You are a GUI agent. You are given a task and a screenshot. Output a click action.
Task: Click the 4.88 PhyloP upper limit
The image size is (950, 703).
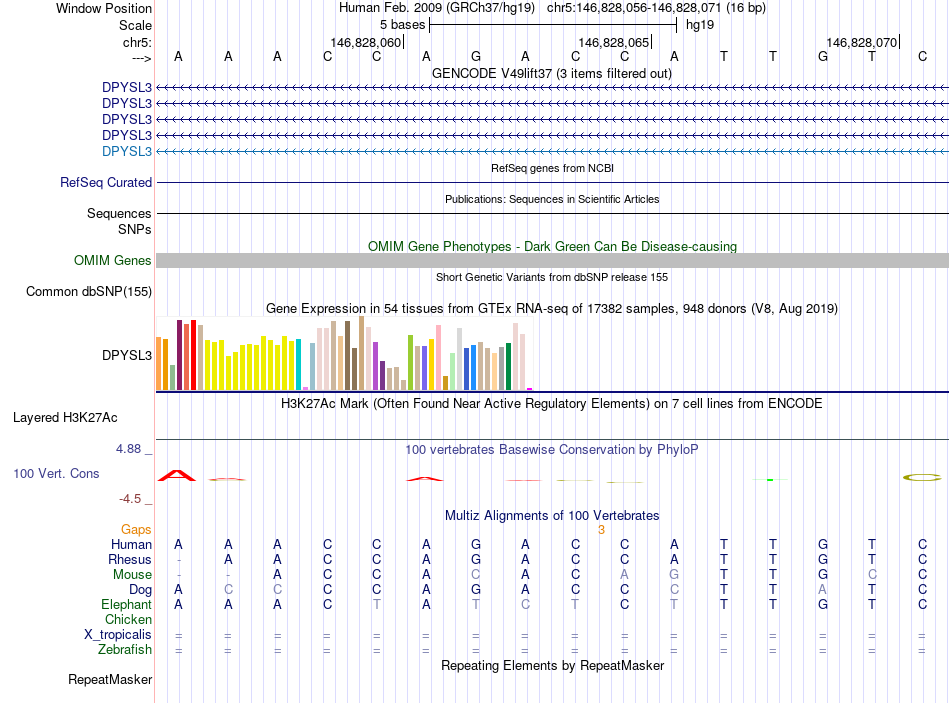[128, 448]
